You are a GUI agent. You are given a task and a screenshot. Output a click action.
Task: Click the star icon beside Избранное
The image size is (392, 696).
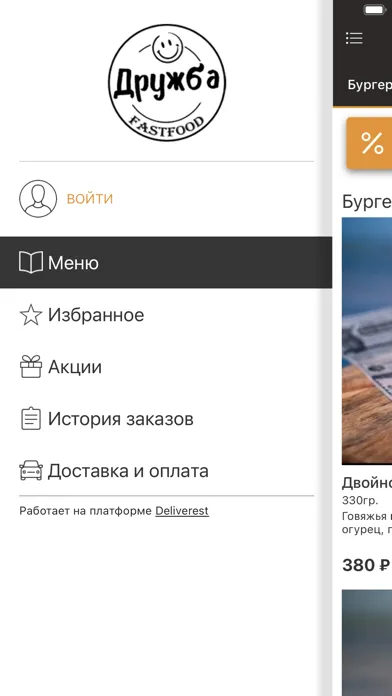pos(31,315)
